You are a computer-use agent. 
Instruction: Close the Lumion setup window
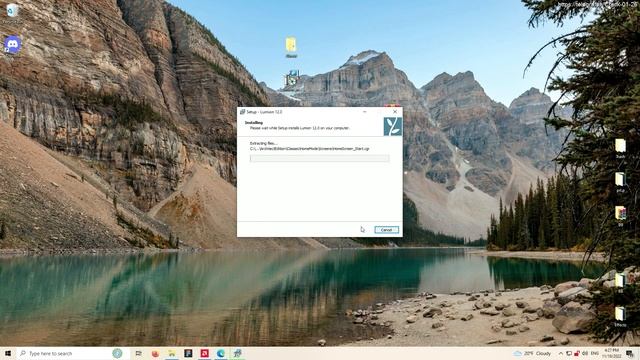coord(395,111)
